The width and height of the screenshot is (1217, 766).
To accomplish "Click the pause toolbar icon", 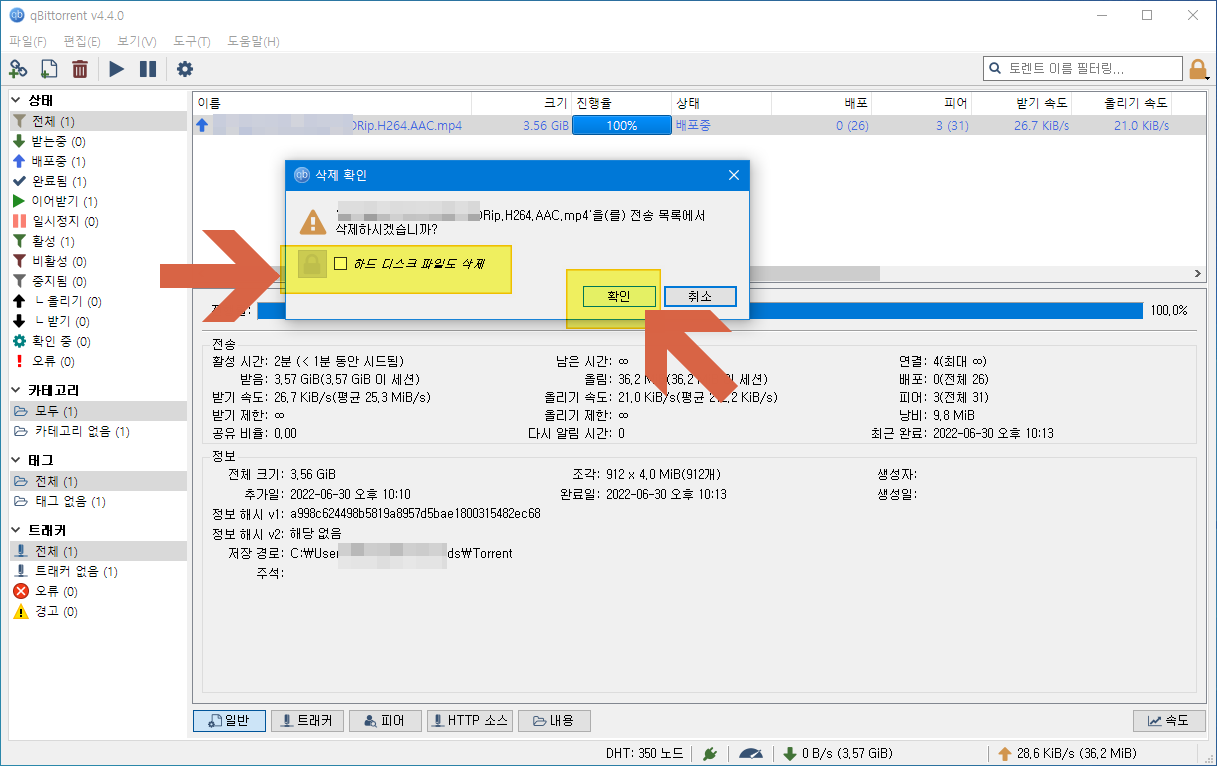I will [x=148, y=69].
